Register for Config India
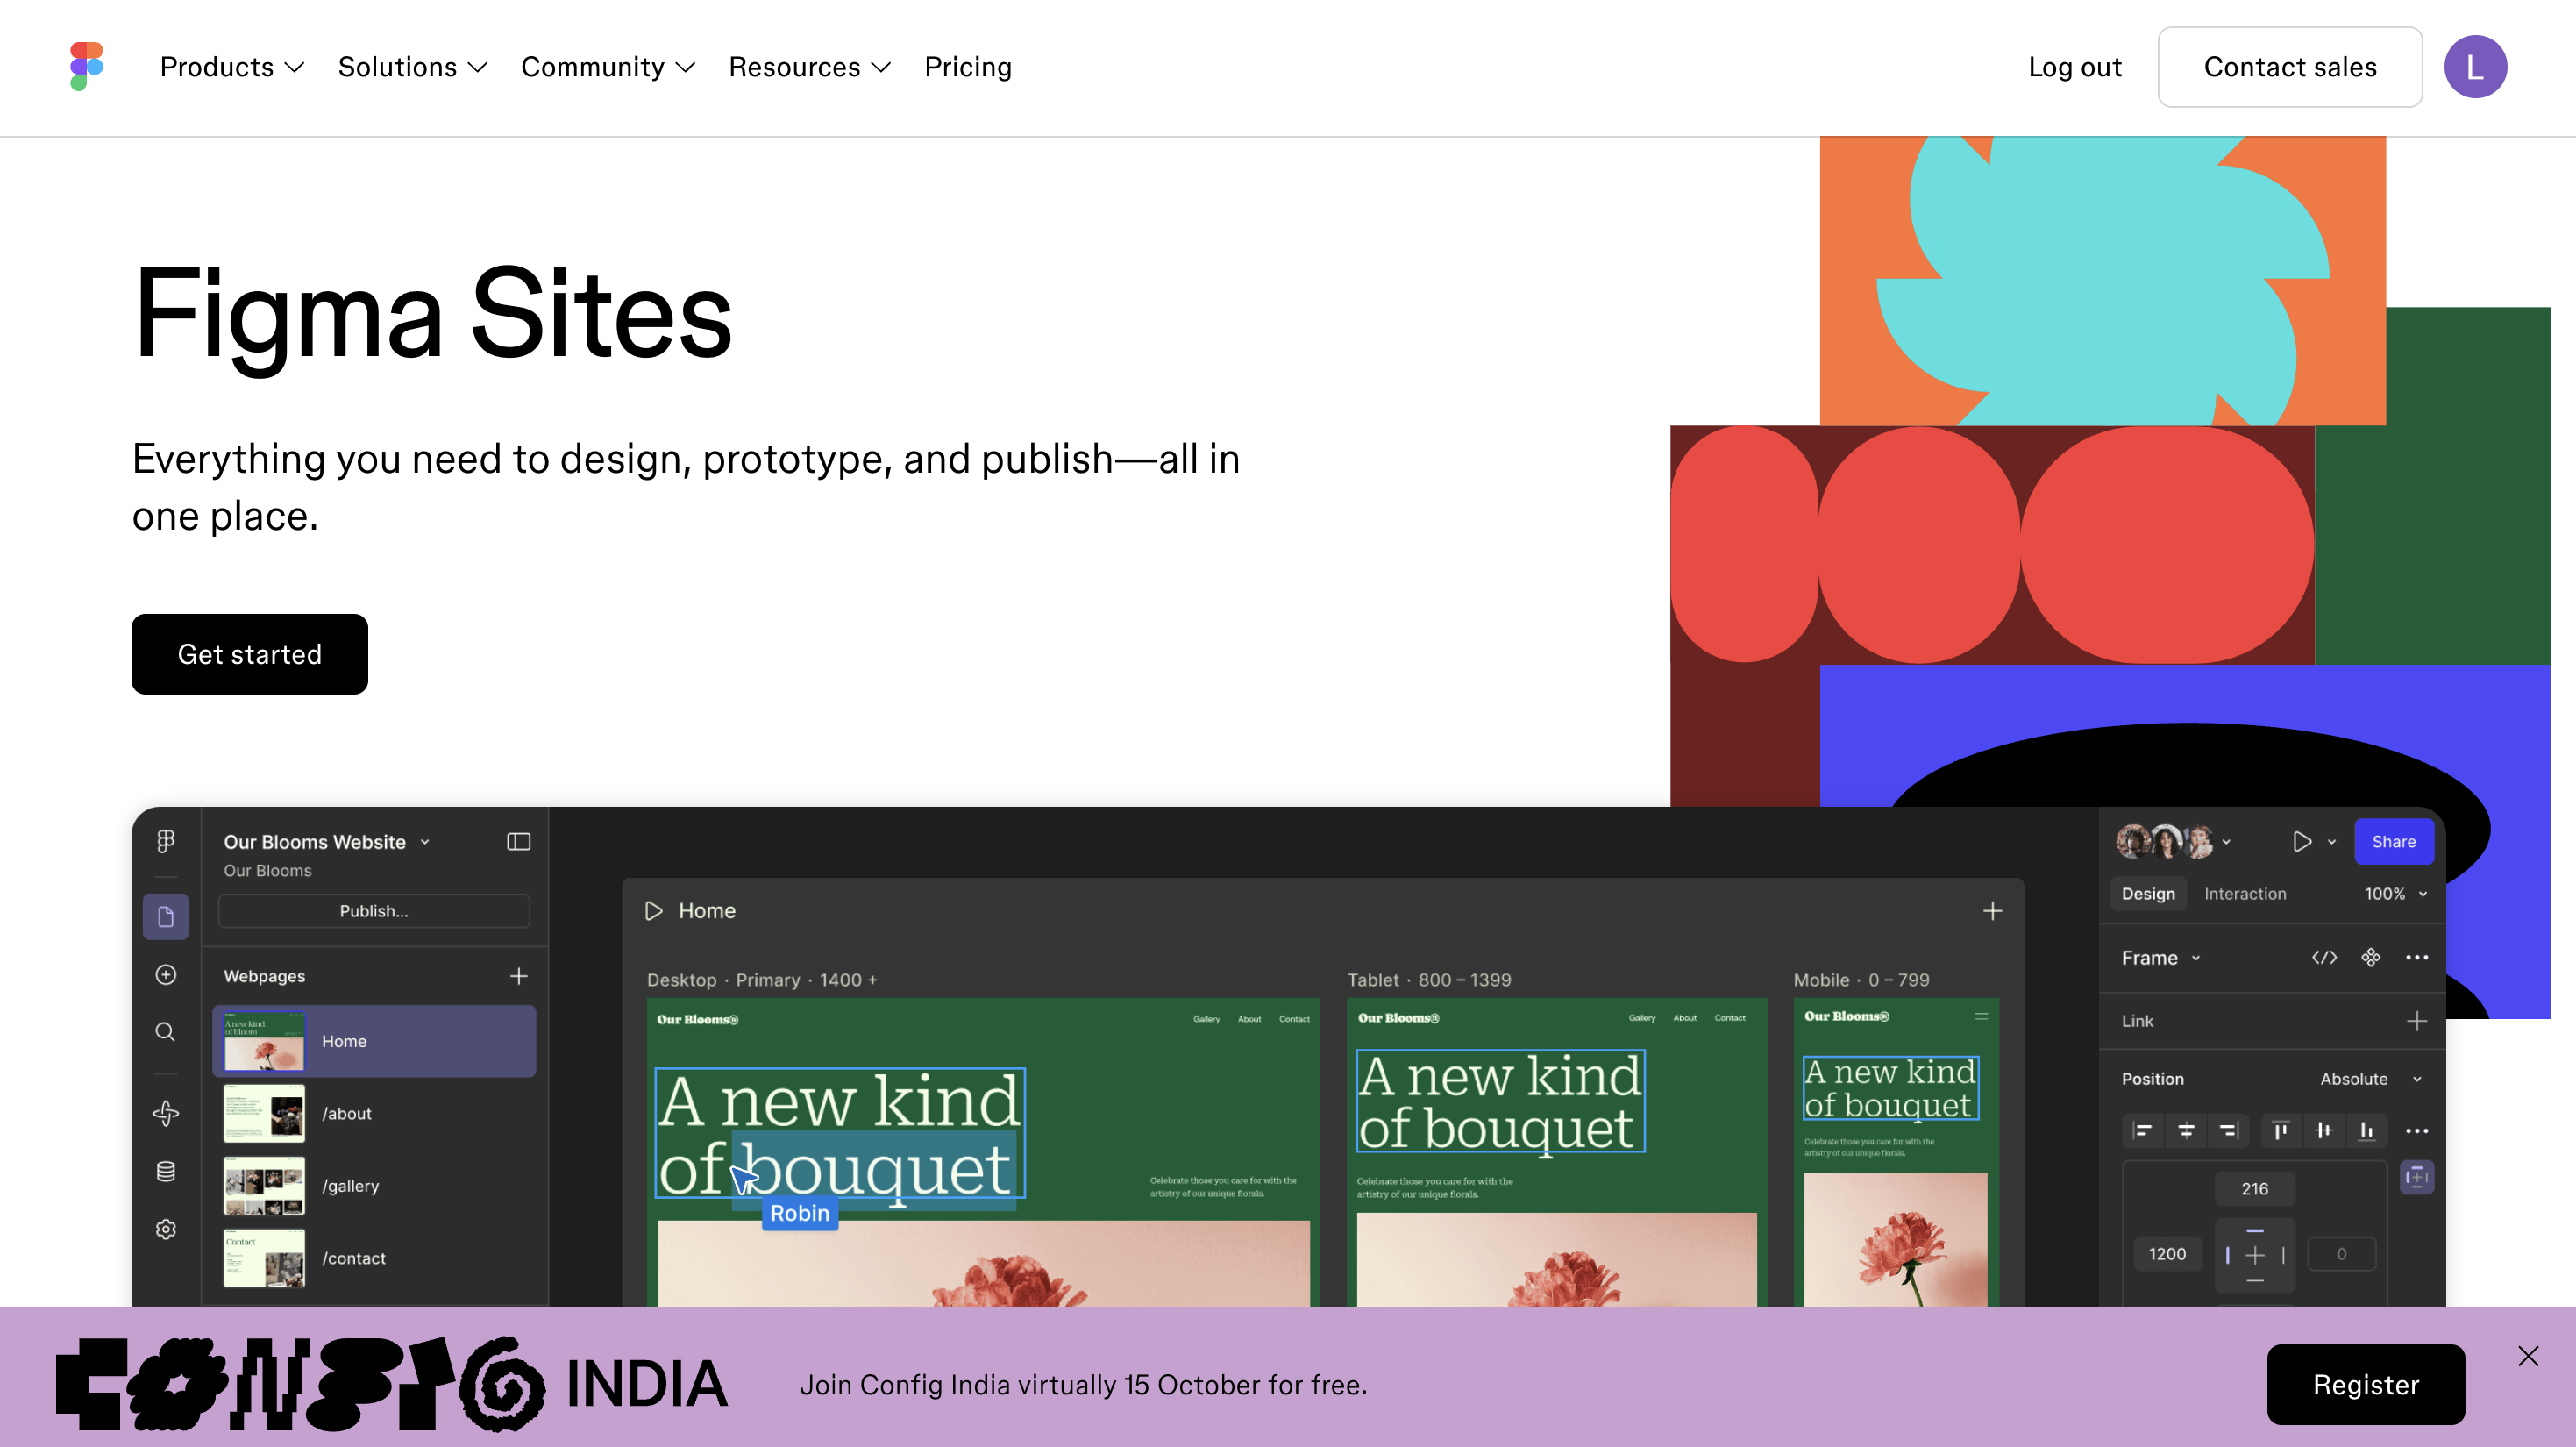This screenshot has width=2576, height=1447. [2365, 1384]
